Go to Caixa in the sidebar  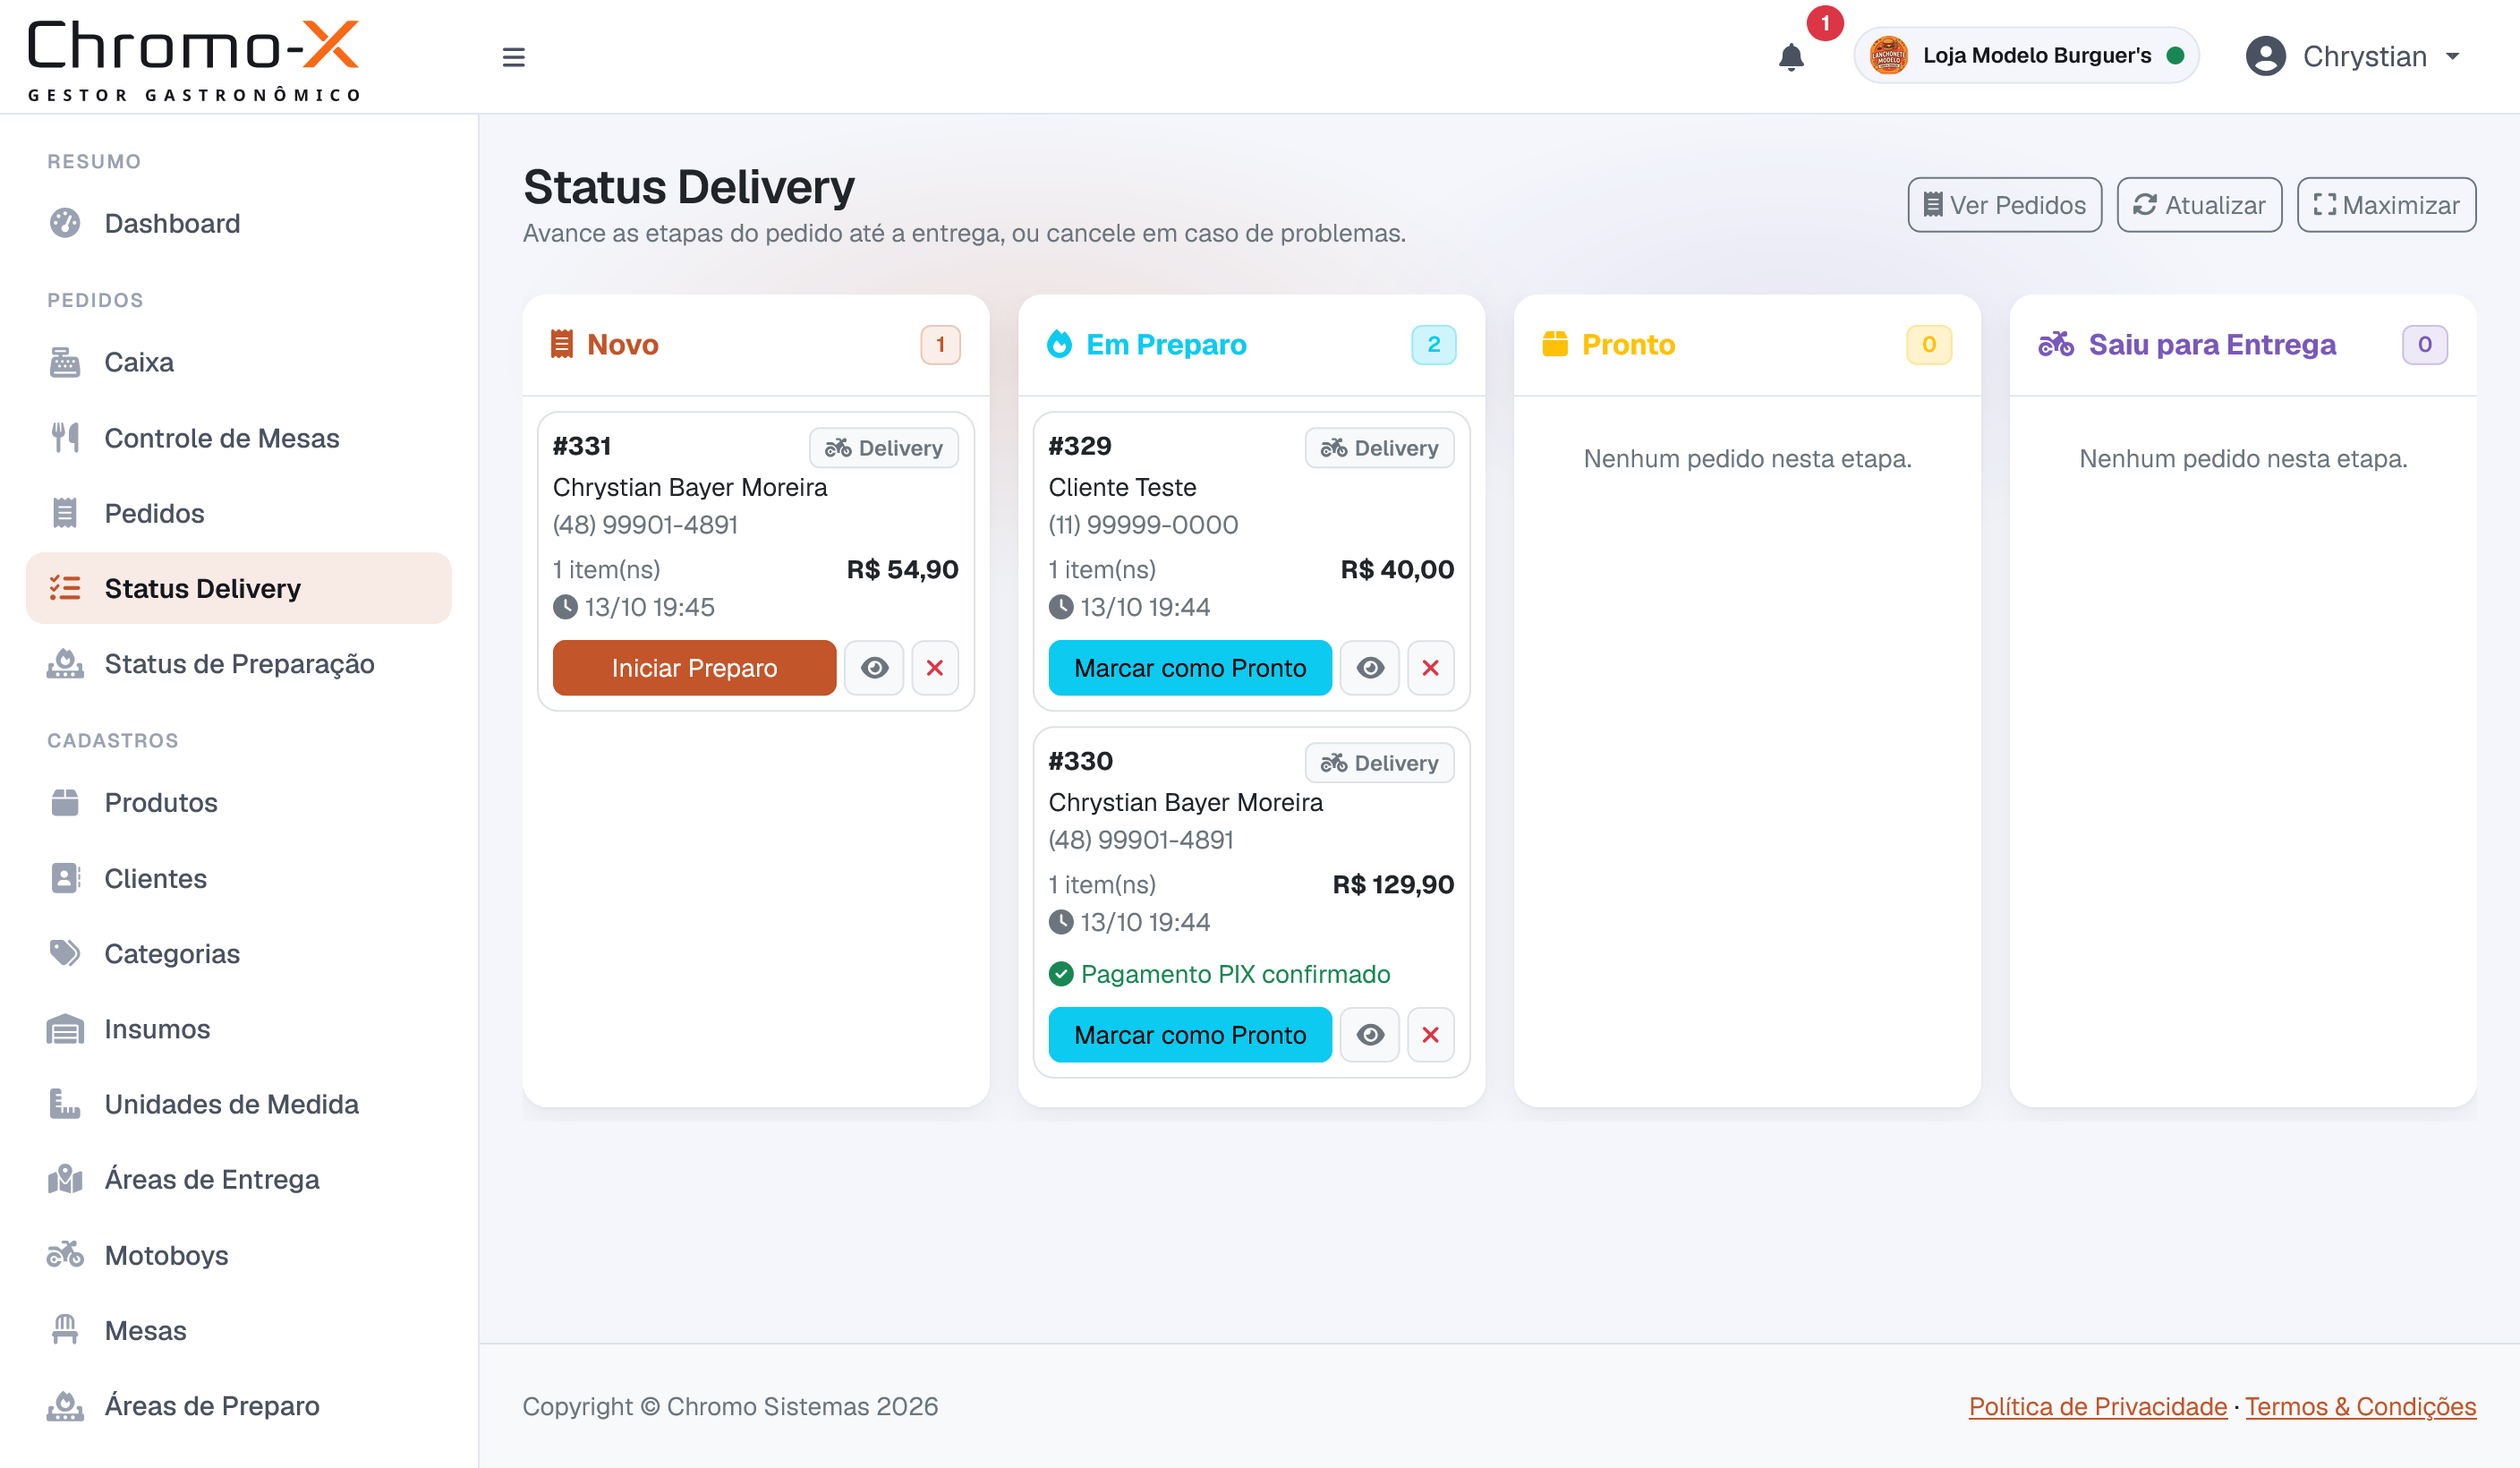click(239, 362)
